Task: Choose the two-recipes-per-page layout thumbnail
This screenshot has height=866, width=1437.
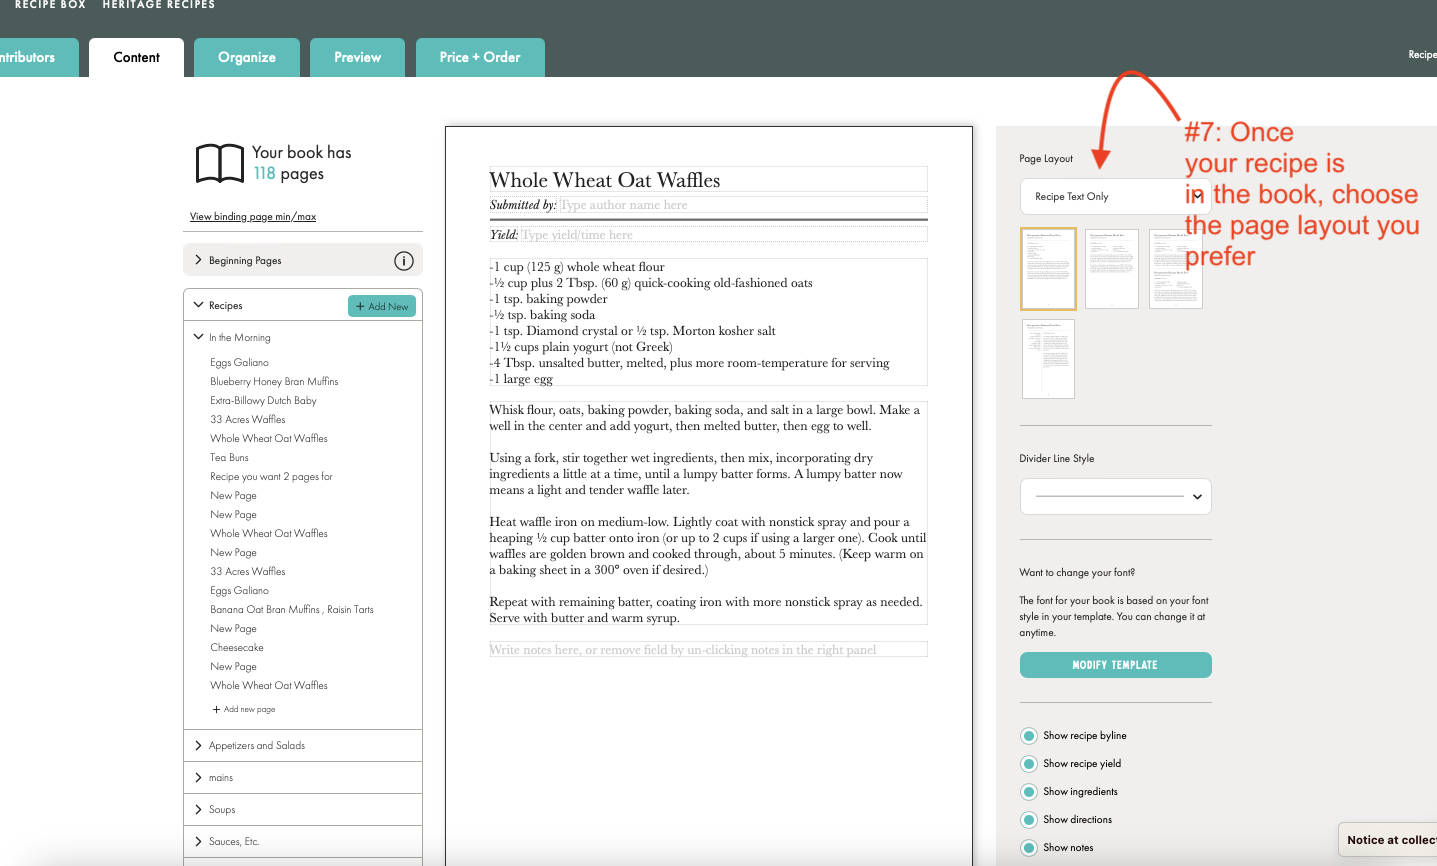Action: [x=1175, y=268]
